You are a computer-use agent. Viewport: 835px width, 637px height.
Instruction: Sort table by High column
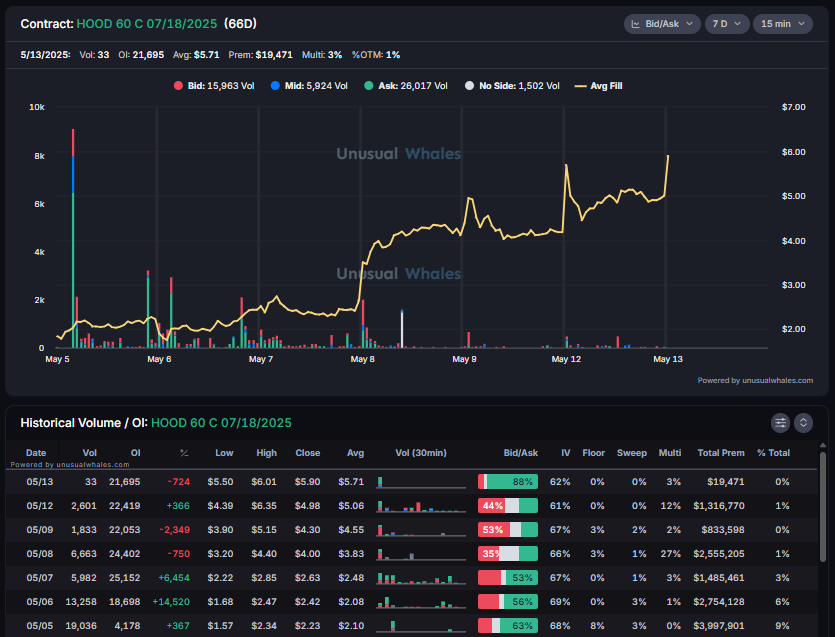click(266, 453)
